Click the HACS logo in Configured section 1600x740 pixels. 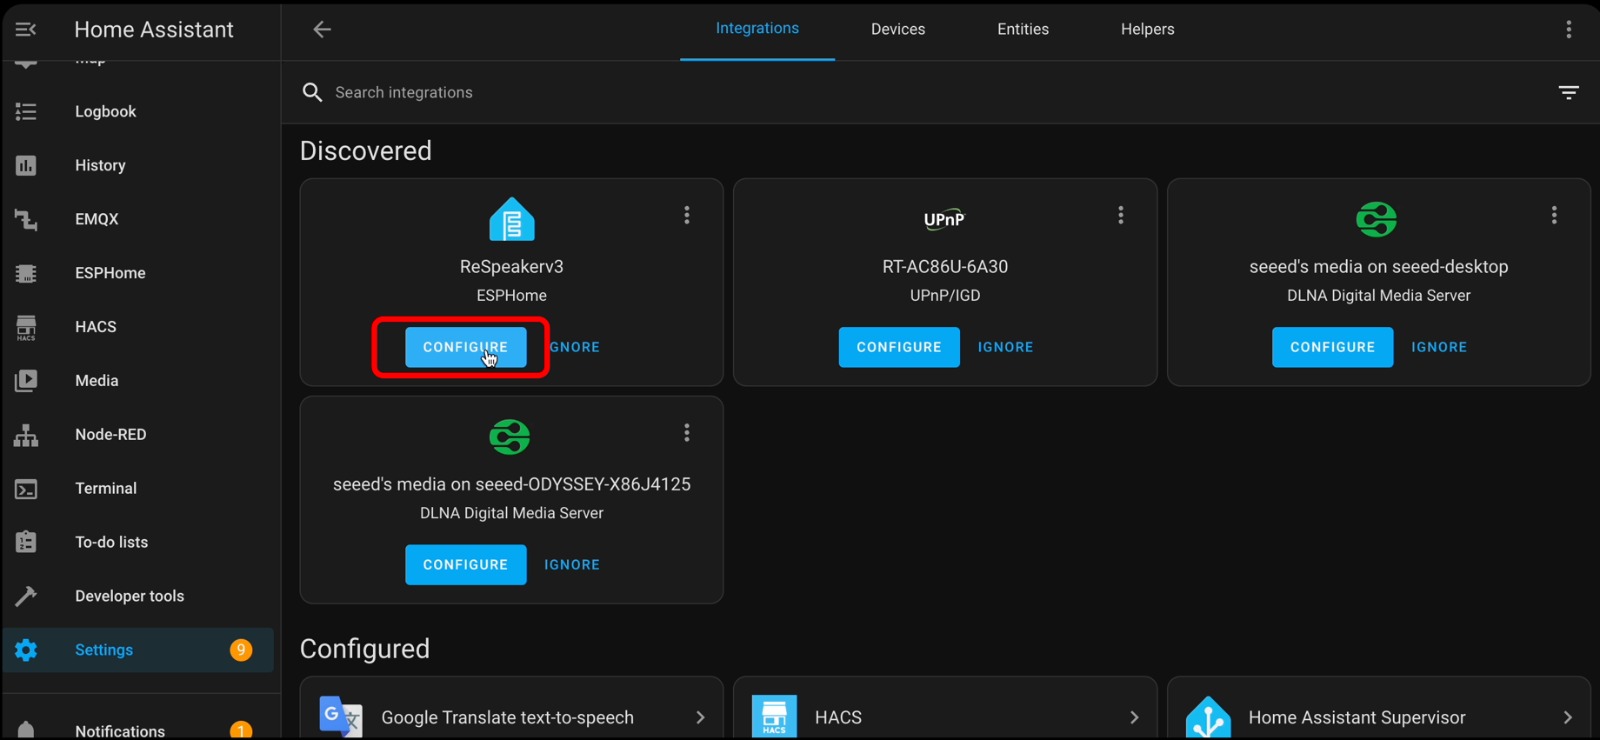pos(774,717)
